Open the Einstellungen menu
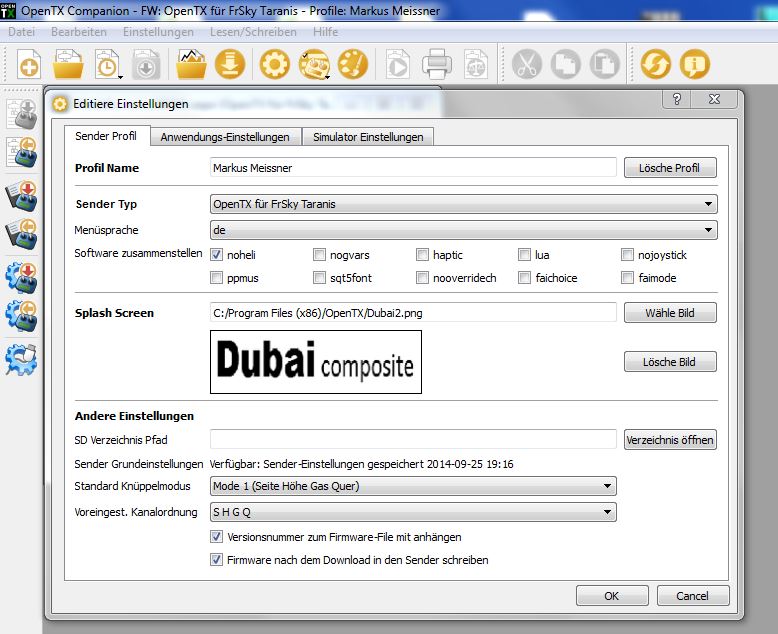 coord(158,32)
